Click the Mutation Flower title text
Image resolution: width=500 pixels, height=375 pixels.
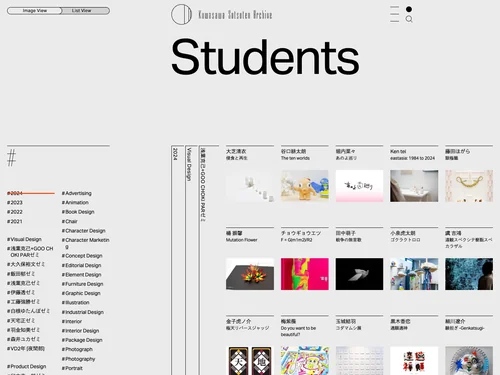coord(242,240)
